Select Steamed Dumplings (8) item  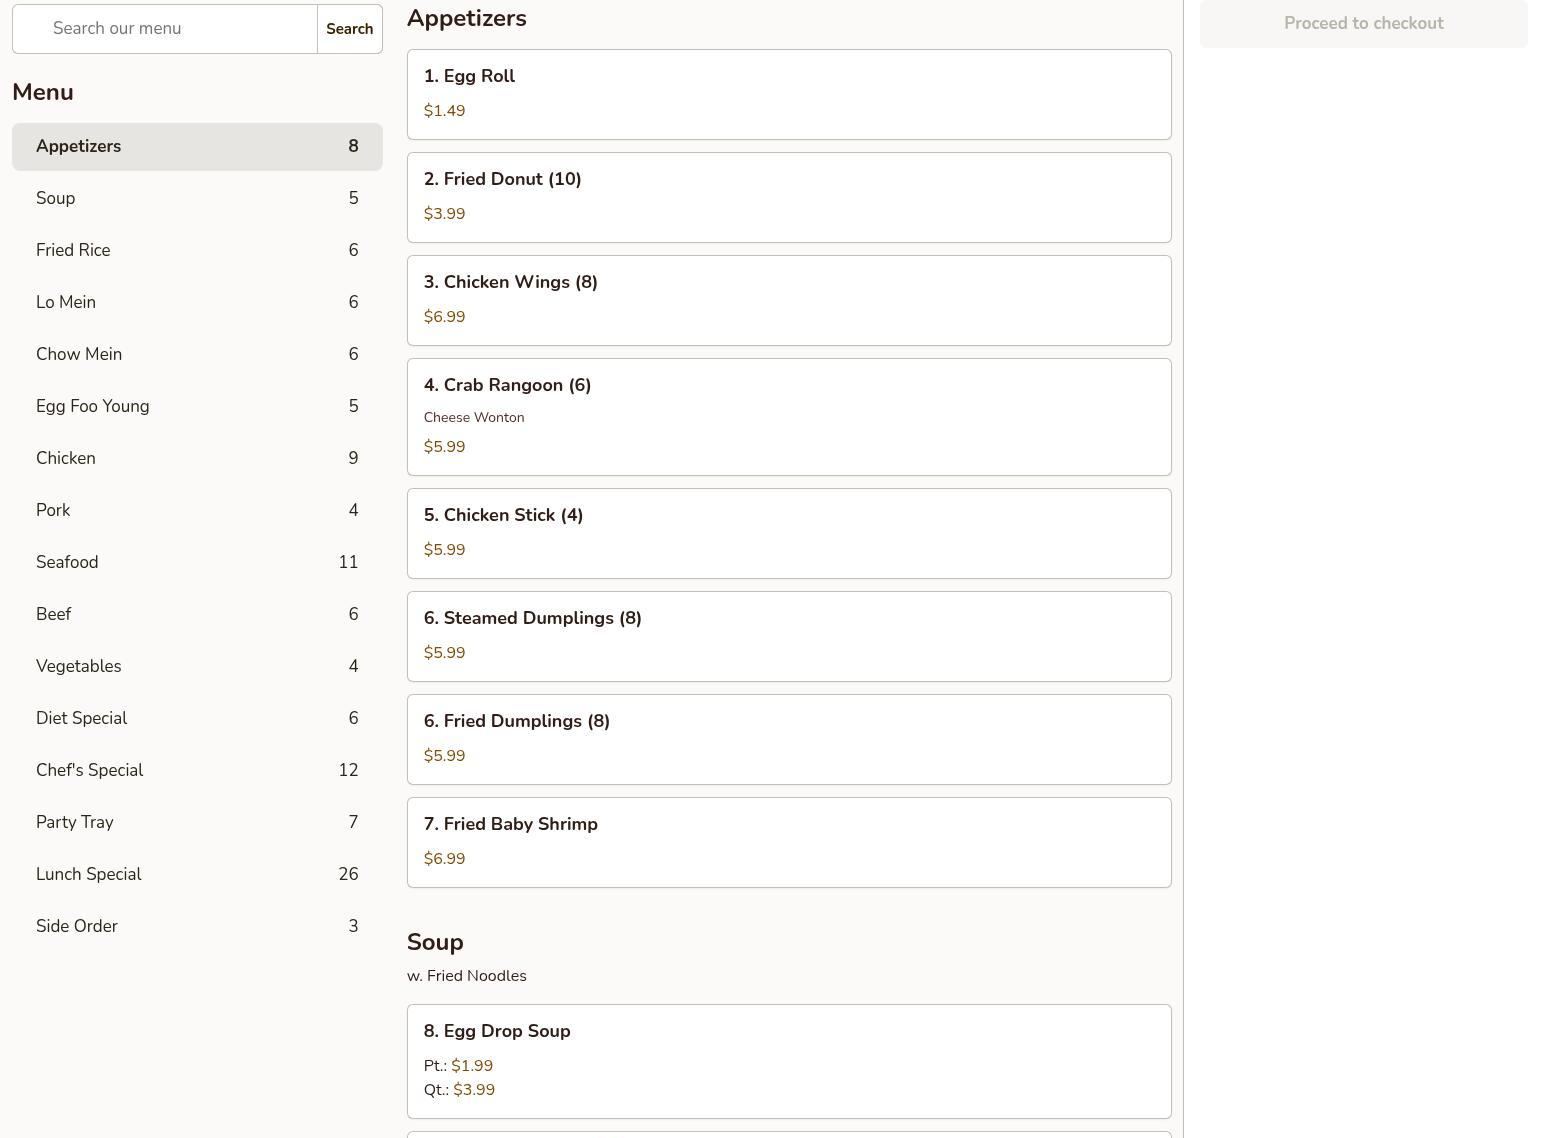(789, 637)
